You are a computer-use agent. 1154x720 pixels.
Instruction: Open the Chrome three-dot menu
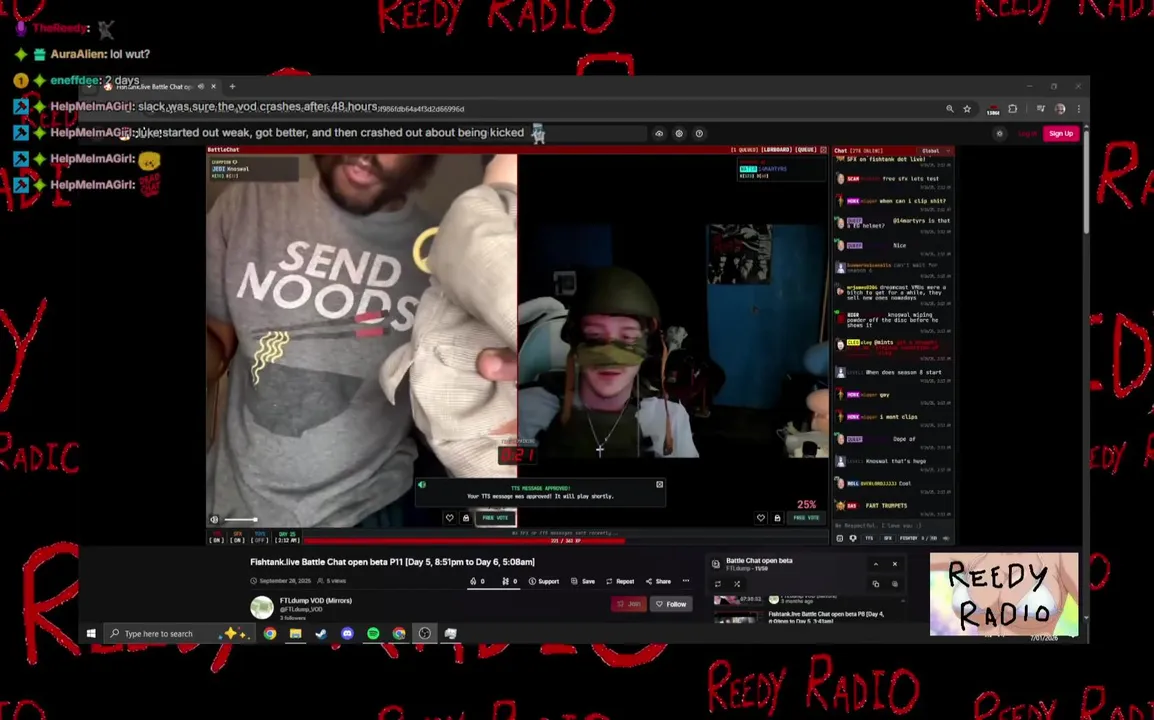(x=1079, y=109)
